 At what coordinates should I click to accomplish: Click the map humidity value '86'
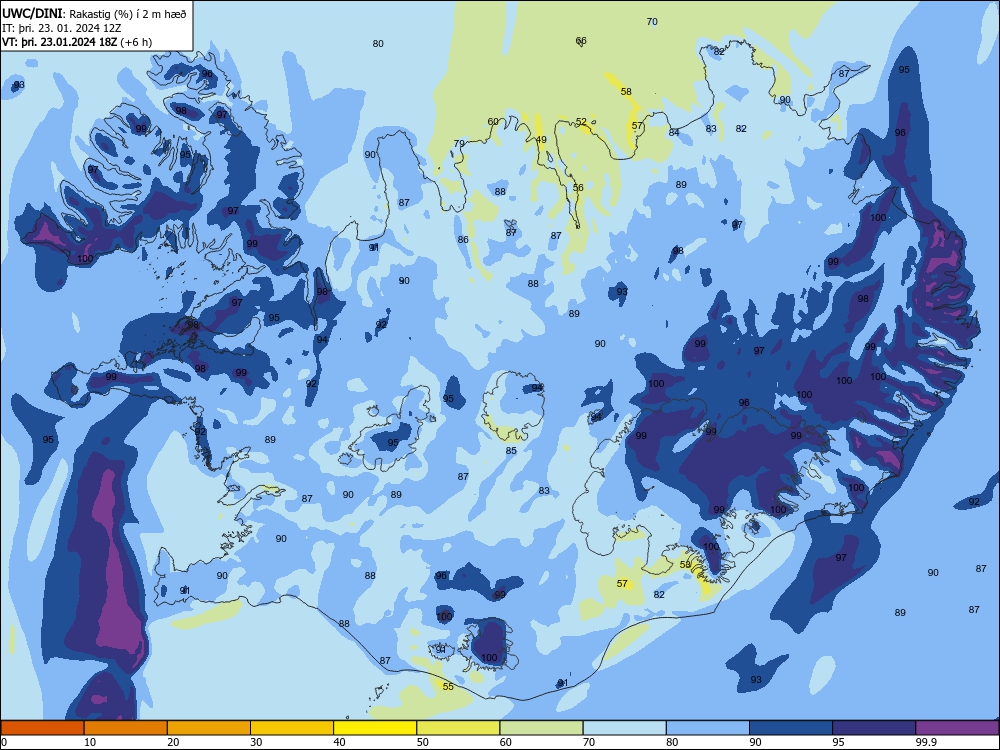[463, 240]
